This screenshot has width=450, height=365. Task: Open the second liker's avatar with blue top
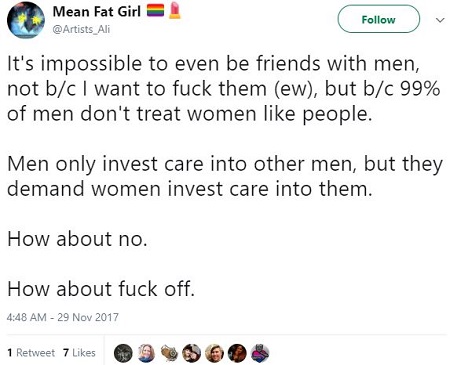[146, 353]
